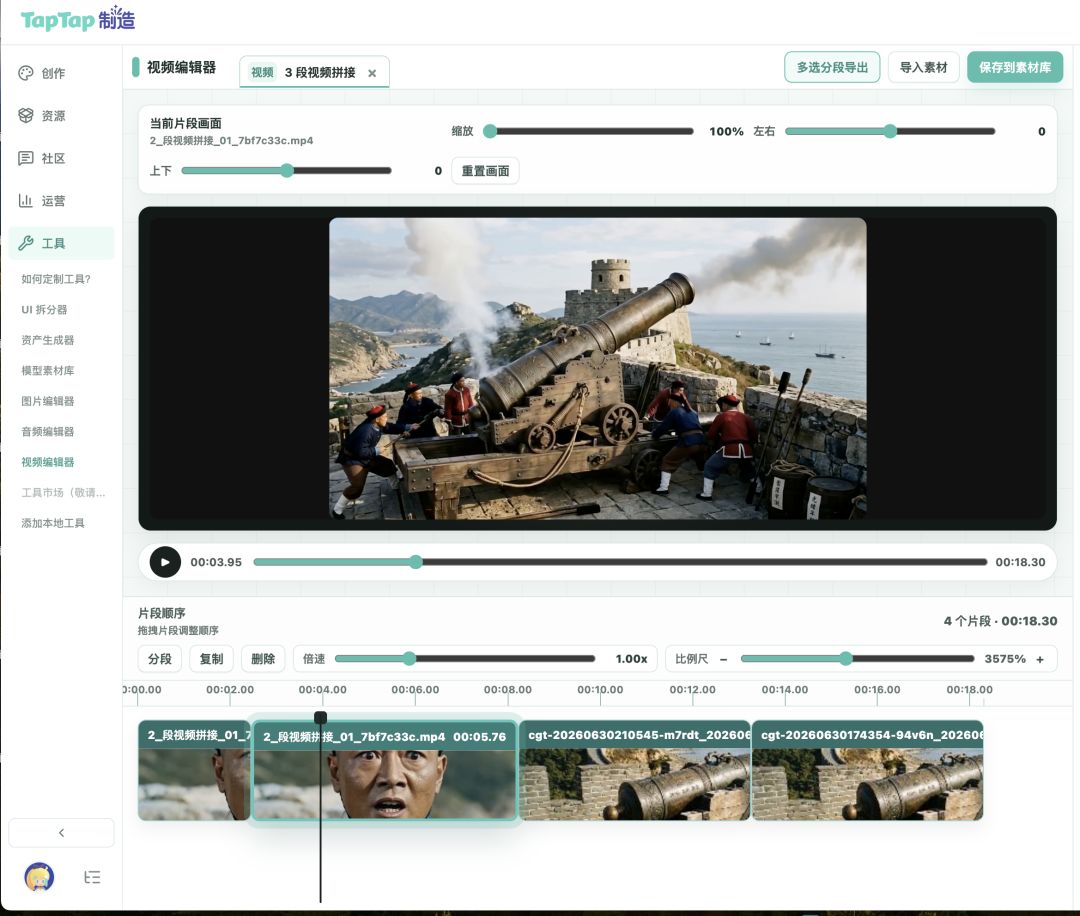Select the cgt-20260630210545 clip thumbnail

pos(634,771)
